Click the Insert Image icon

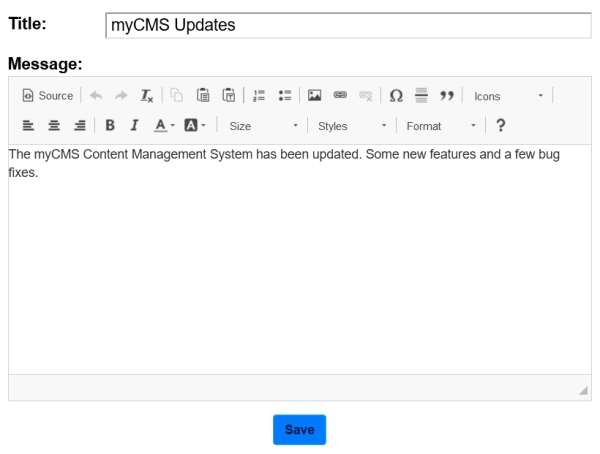click(314, 96)
